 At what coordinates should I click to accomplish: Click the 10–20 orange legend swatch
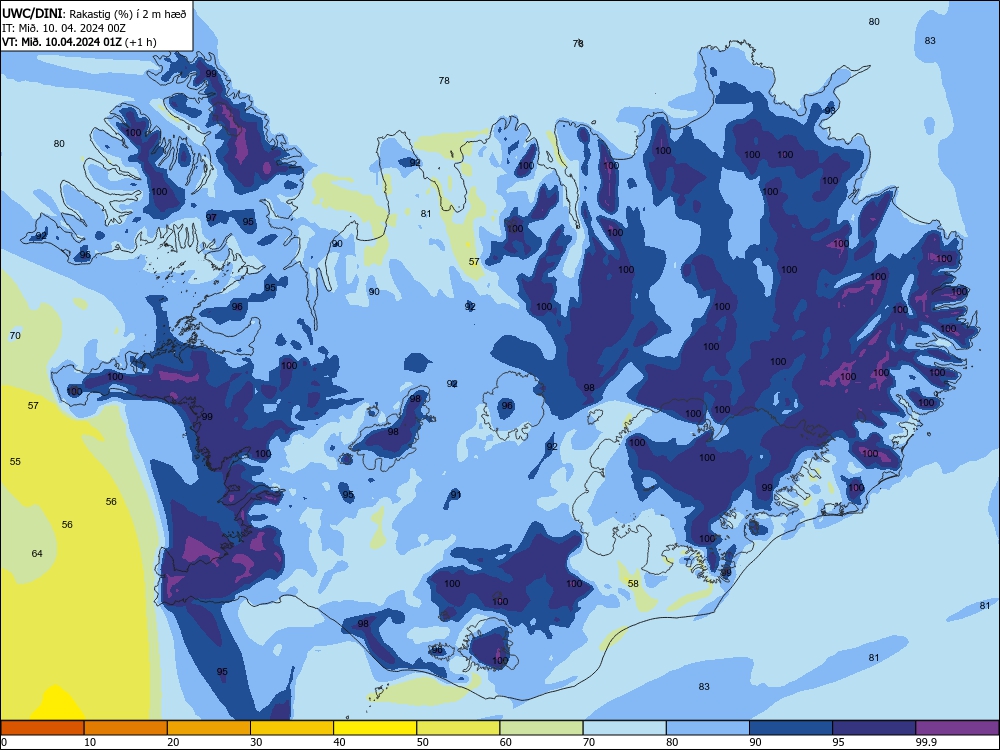click(x=126, y=728)
